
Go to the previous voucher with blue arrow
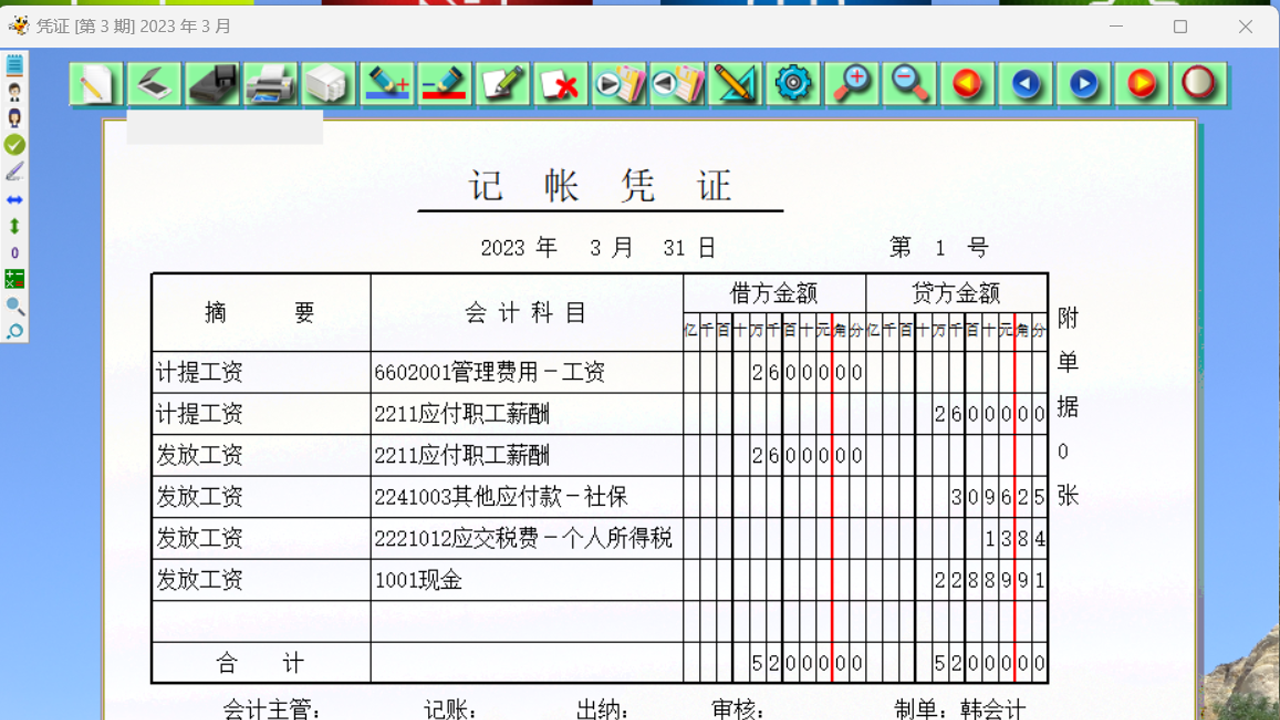pos(1023,85)
